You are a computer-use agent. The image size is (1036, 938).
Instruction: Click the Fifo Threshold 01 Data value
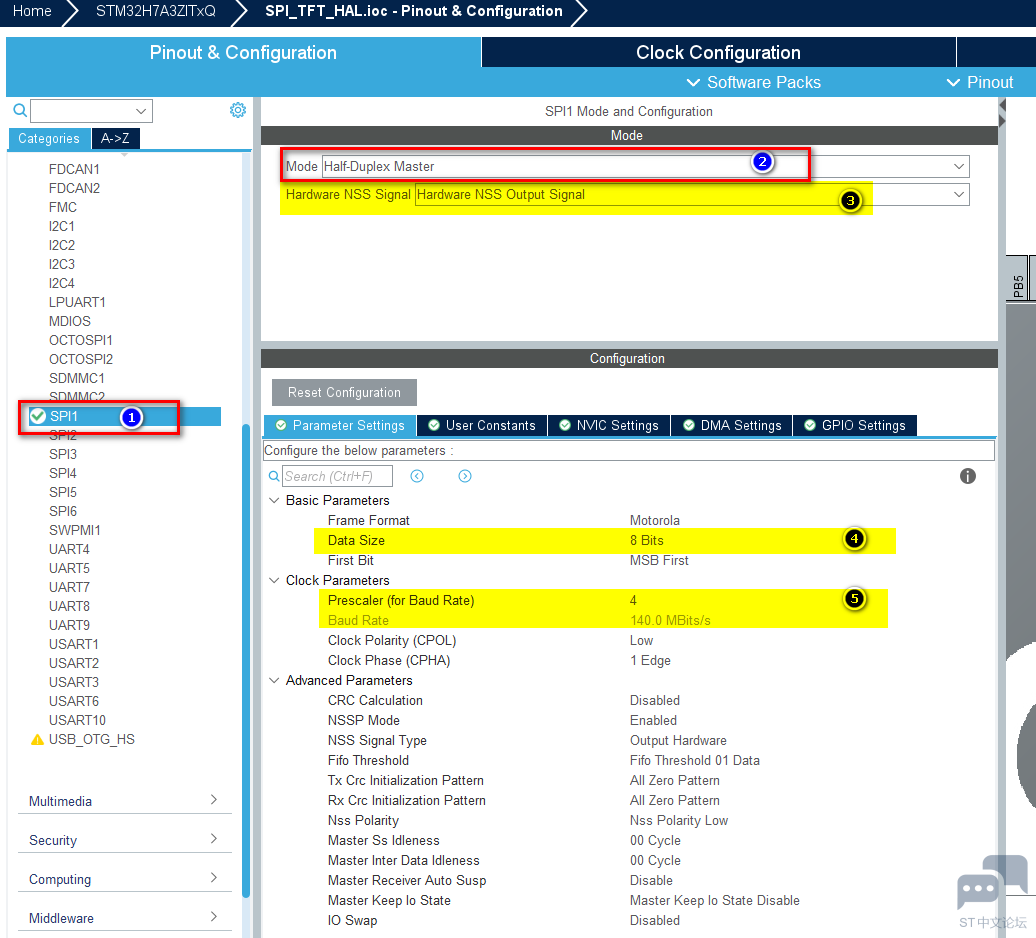[x=694, y=760]
